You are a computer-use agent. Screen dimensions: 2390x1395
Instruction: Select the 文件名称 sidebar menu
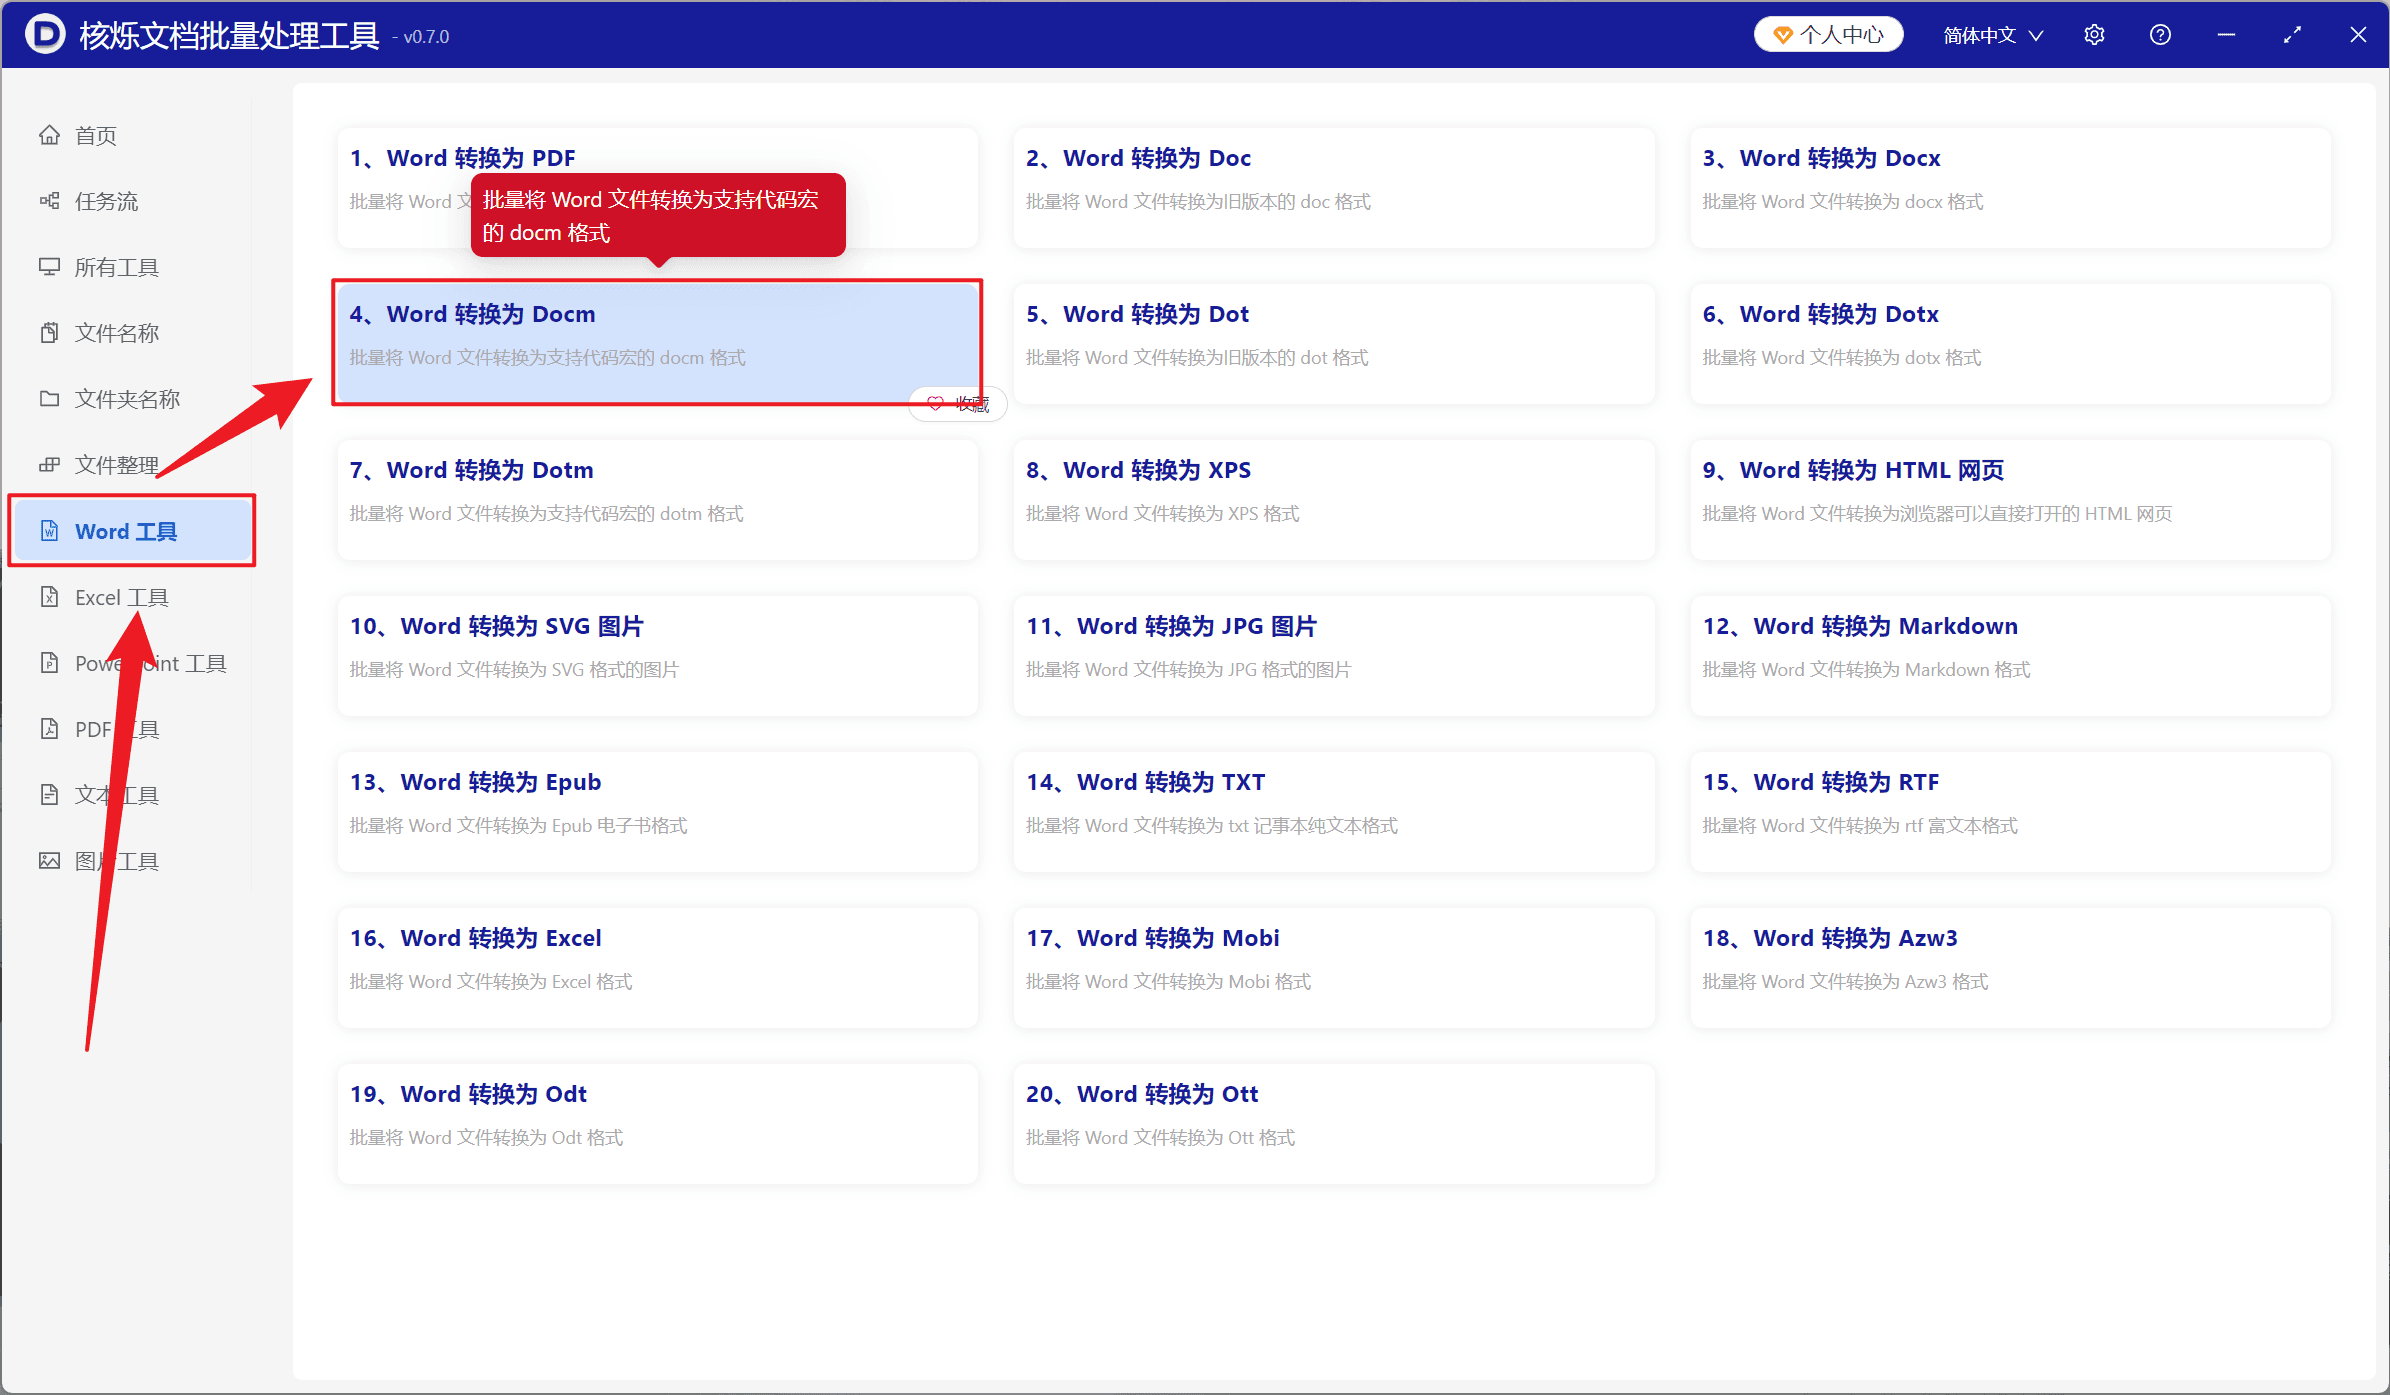130,333
